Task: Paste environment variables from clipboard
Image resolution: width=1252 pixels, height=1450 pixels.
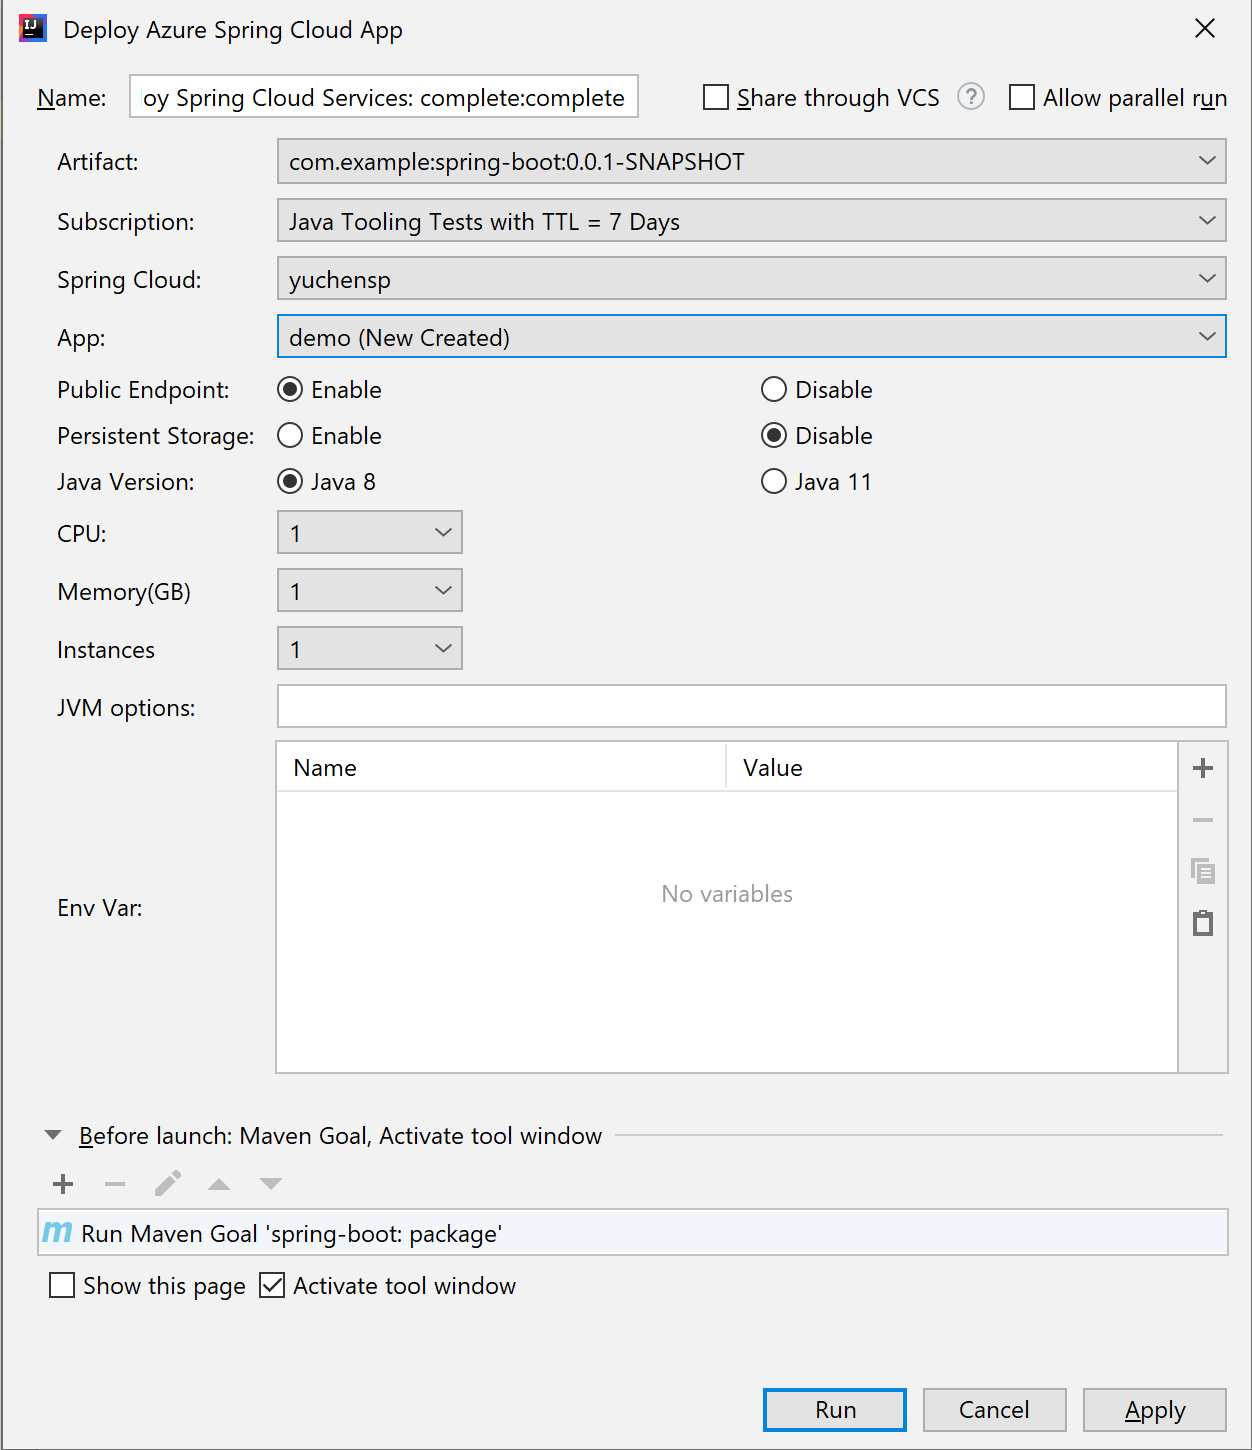Action: [1203, 923]
